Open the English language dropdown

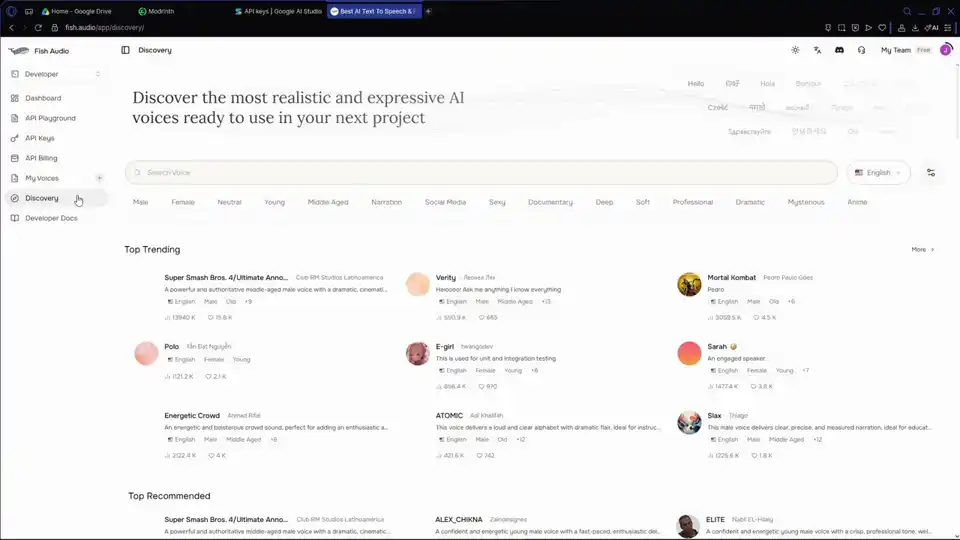coord(879,173)
